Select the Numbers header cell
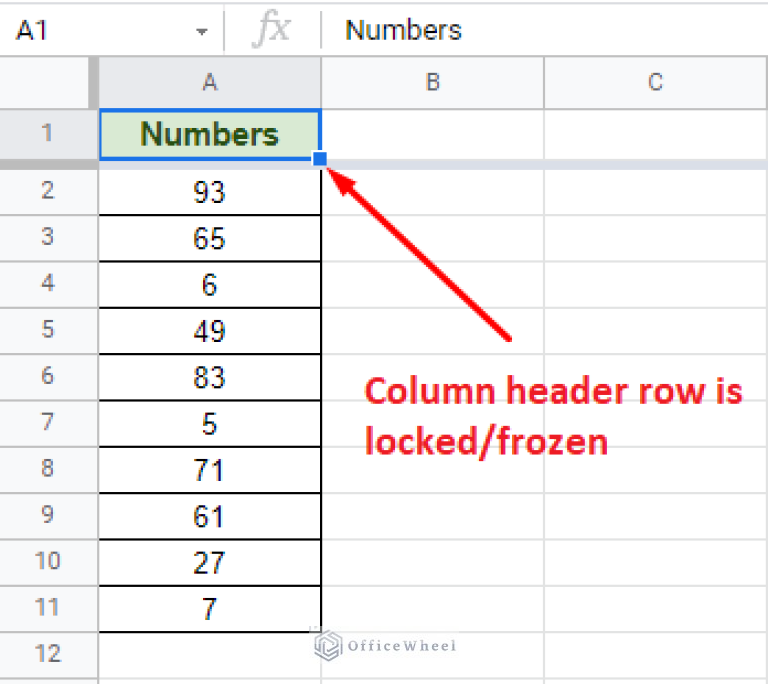 click(210, 134)
